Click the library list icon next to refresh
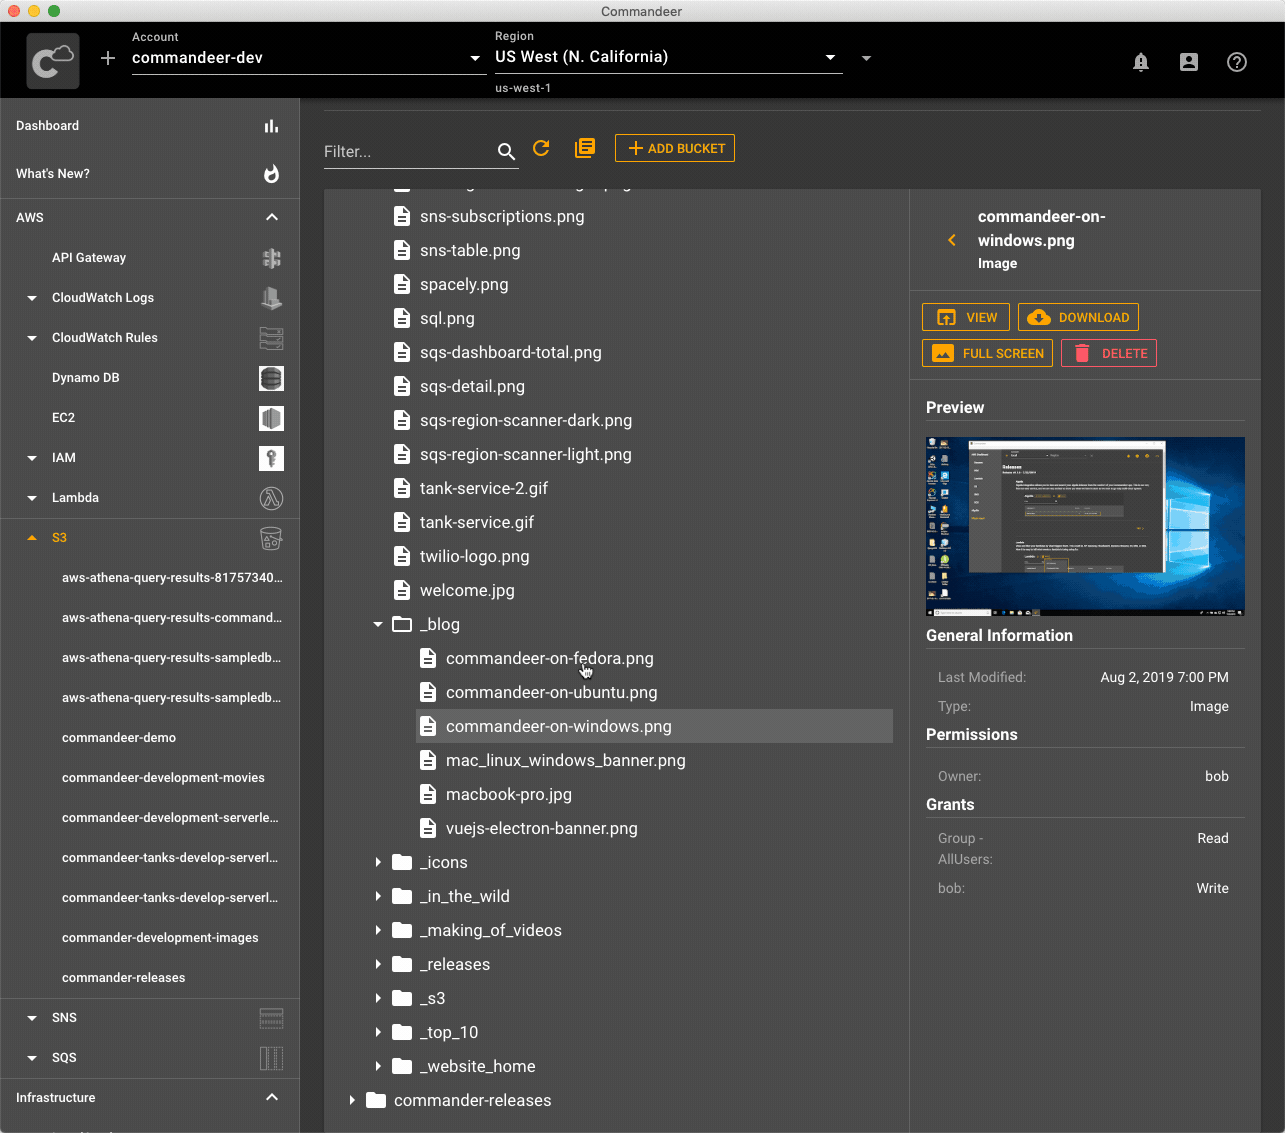The height and width of the screenshot is (1133, 1285). [x=585, y=148]
